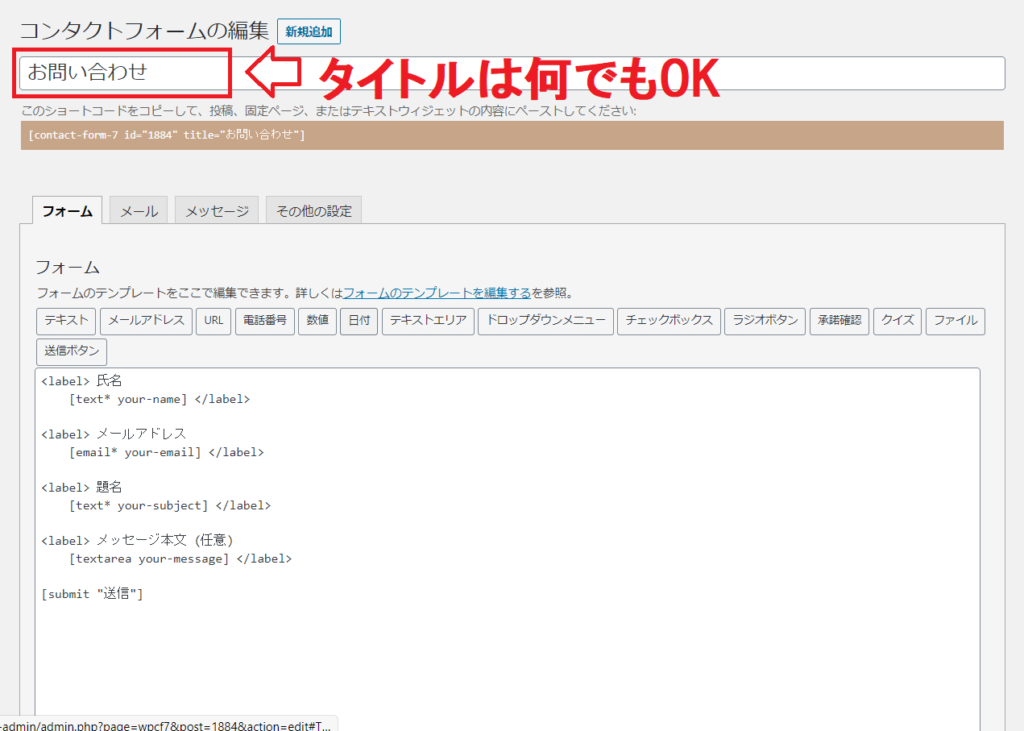
Task: Insert a URL form tag
Action: (213, 321)
